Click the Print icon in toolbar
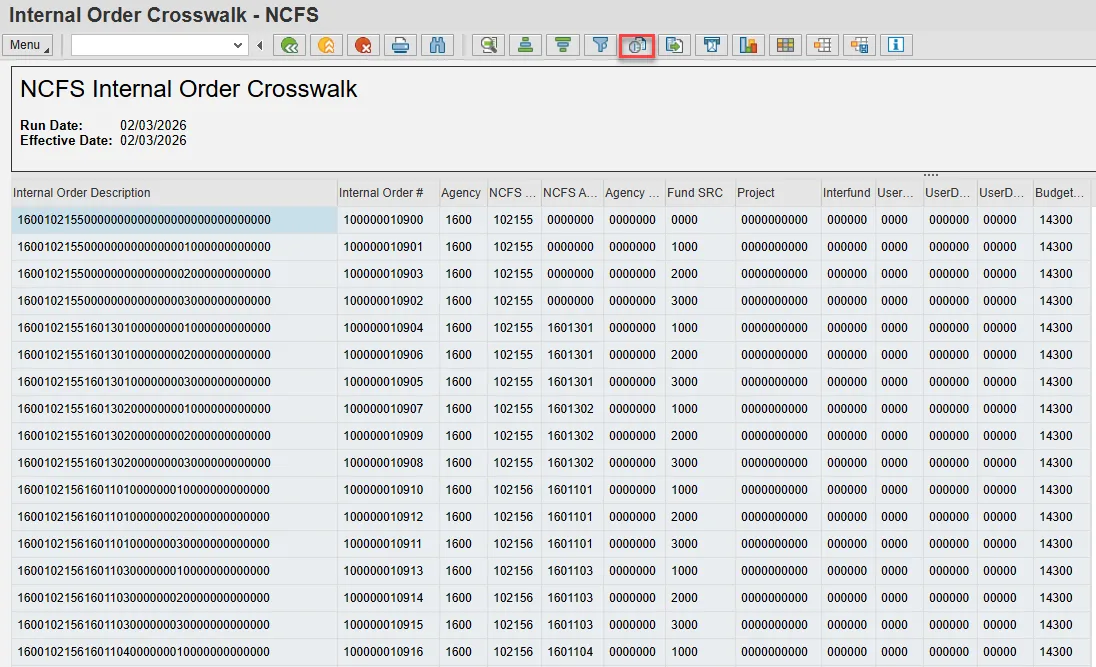1096x667 pixels. click(x=401, y=45)
